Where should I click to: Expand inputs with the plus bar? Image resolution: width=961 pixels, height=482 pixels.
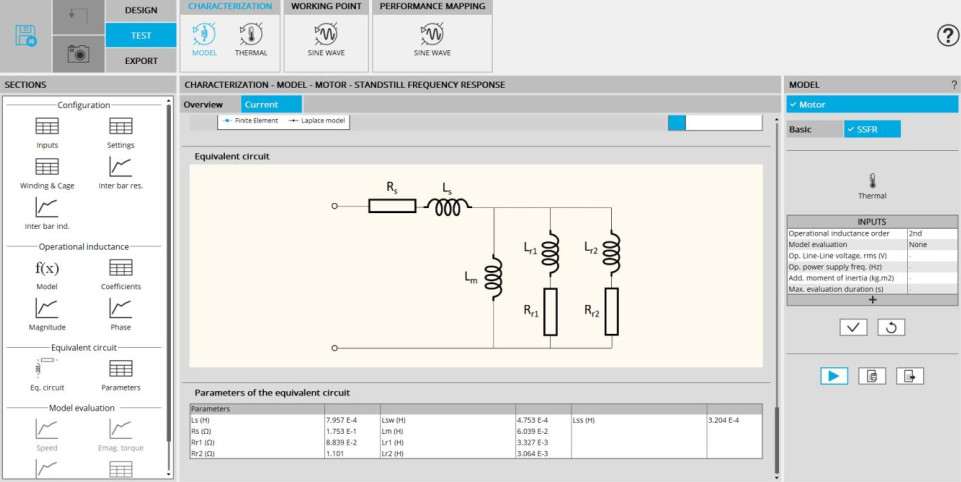coord(872,299)
